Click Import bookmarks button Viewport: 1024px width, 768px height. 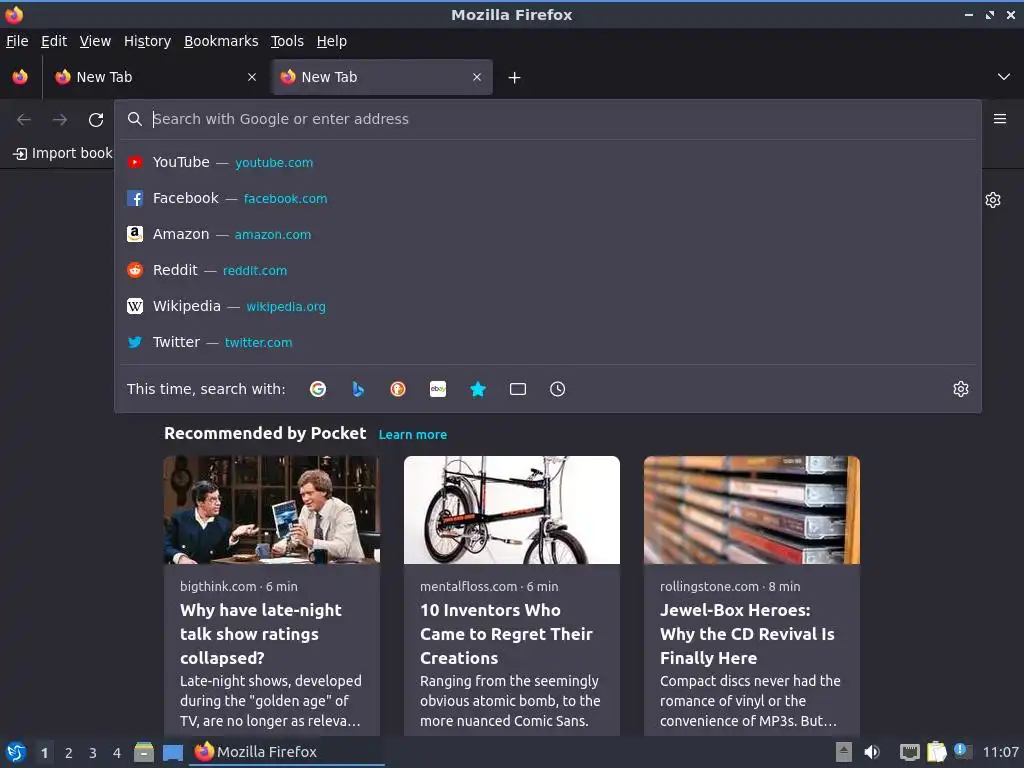(63, 153)
